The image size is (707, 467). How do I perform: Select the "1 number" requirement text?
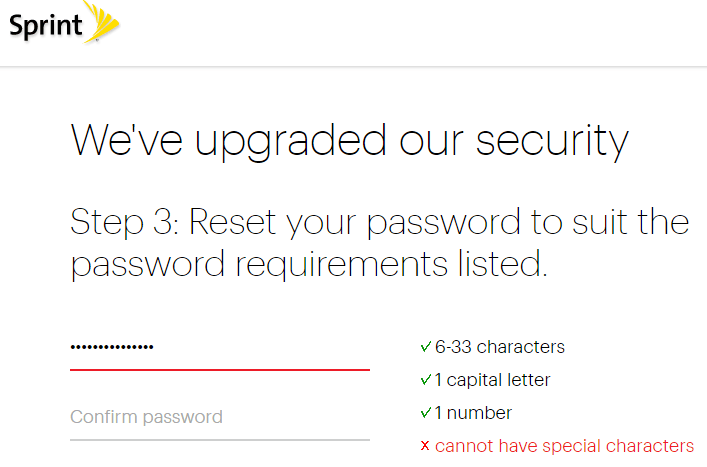pos(473,413)
